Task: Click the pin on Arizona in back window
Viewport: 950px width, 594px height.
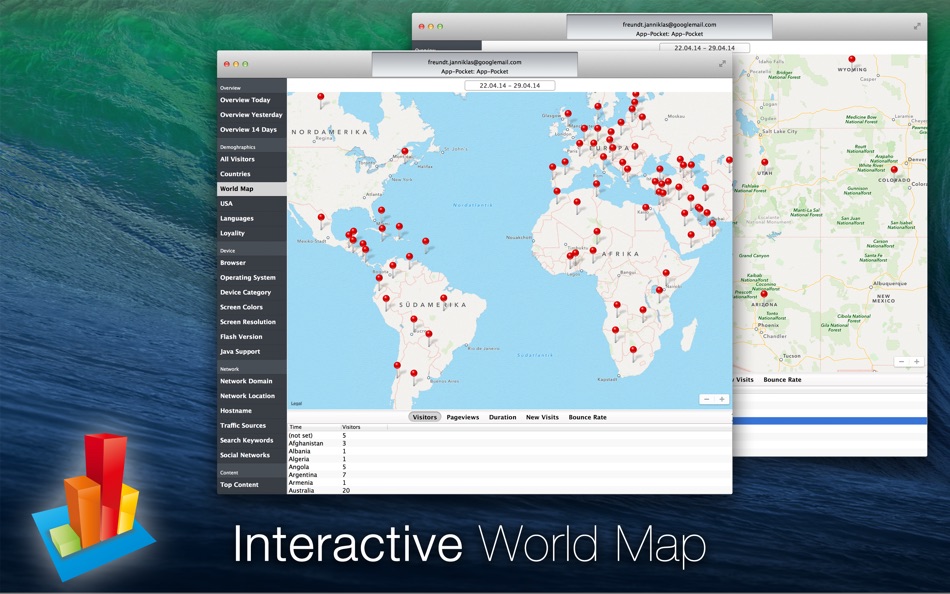Action: click(764, 296)
